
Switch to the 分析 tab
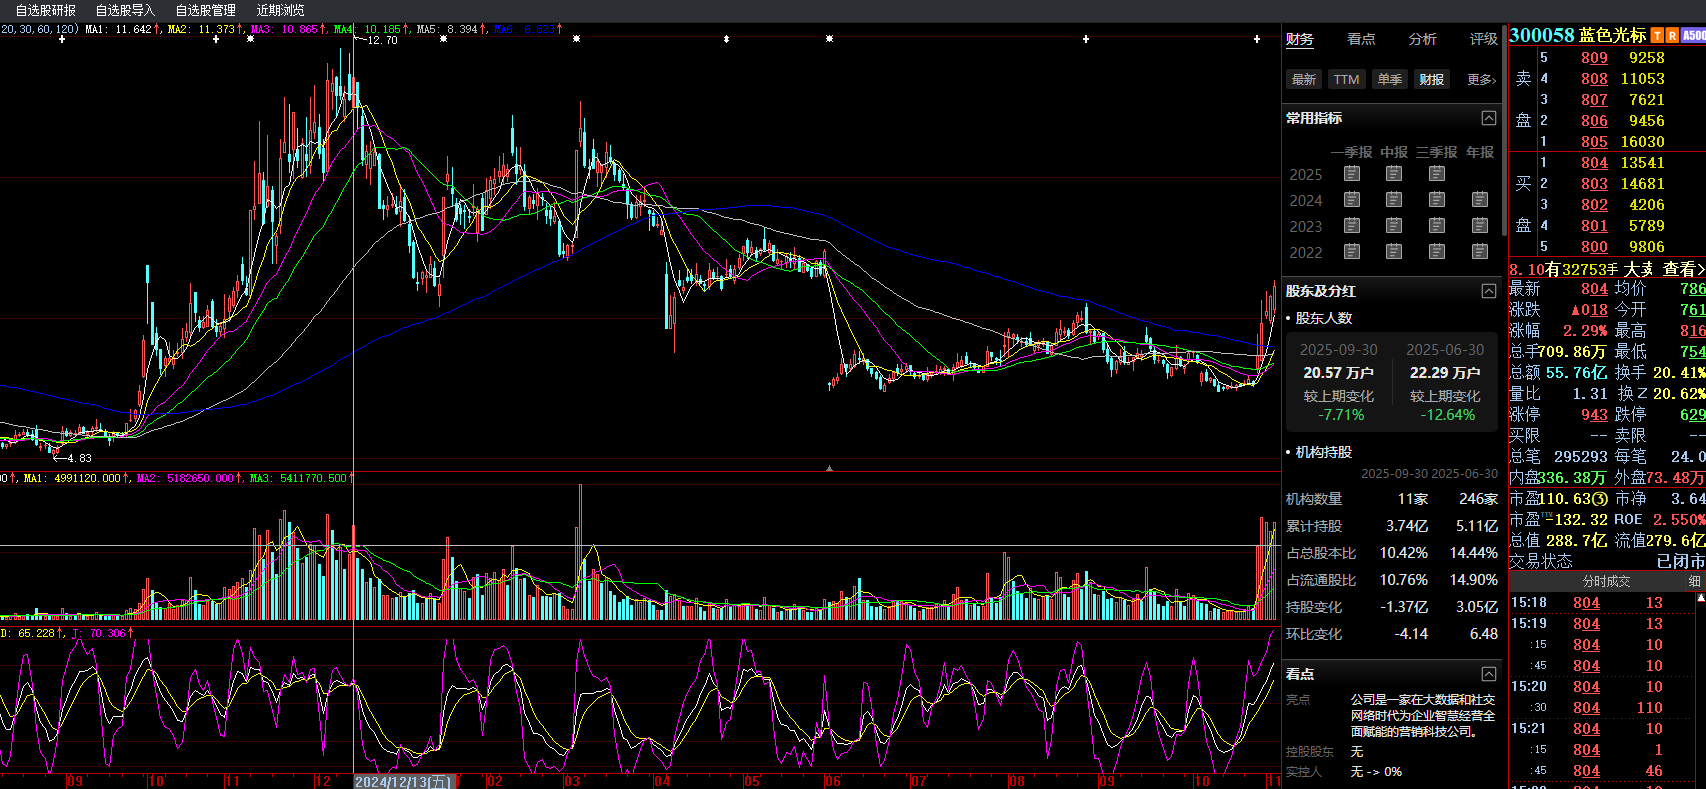[x=1422, y=39]
